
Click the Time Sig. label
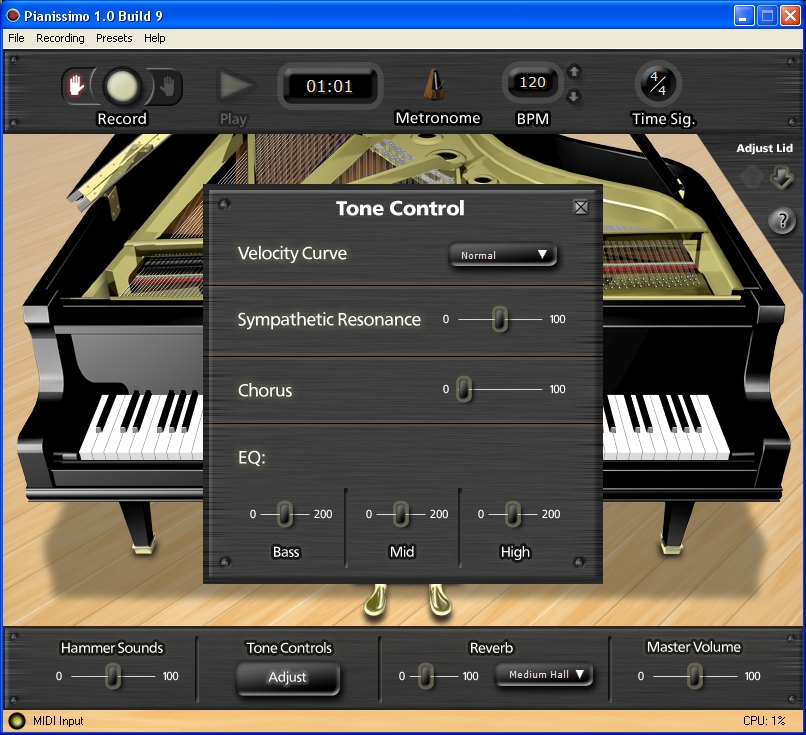coord(663,119)
